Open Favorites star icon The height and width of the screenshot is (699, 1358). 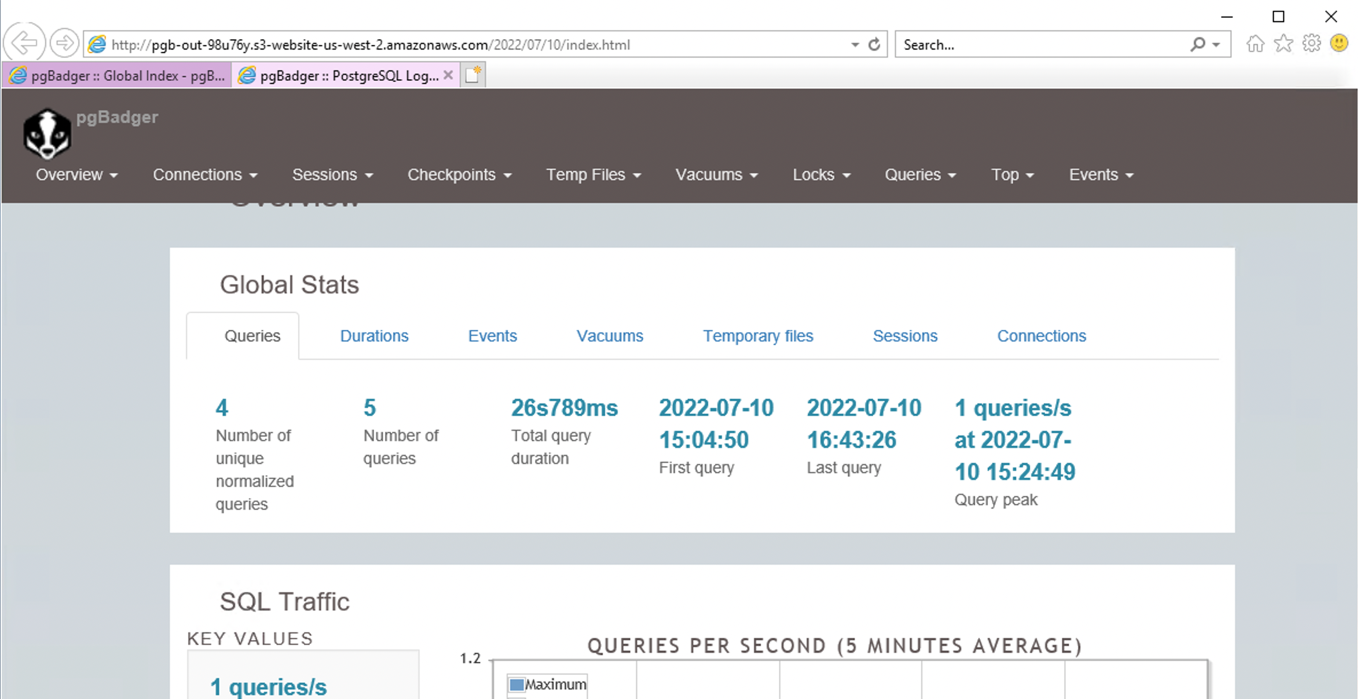1283,44
